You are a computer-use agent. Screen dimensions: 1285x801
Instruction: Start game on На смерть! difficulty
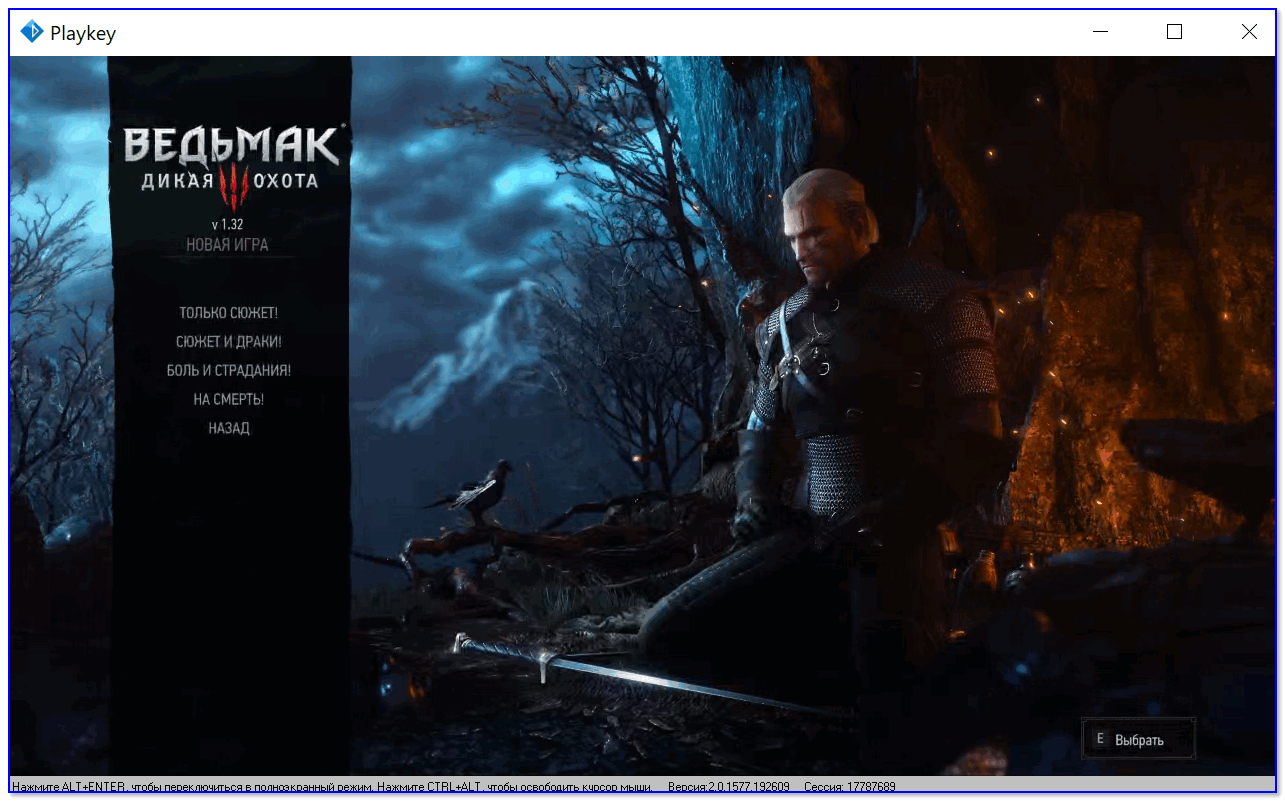click(228, 399)
